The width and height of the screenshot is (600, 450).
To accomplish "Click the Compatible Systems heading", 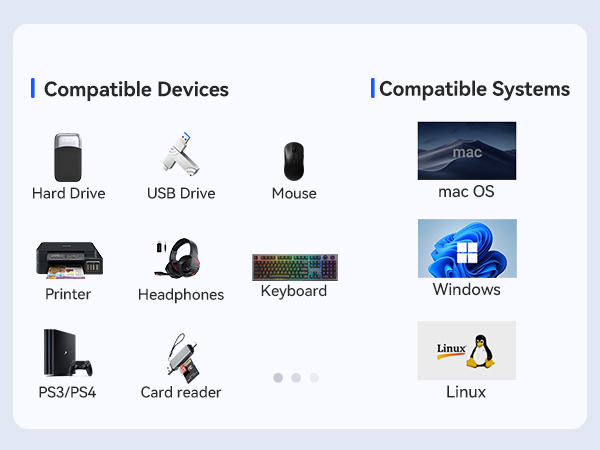I will click(x=474, y=89).
